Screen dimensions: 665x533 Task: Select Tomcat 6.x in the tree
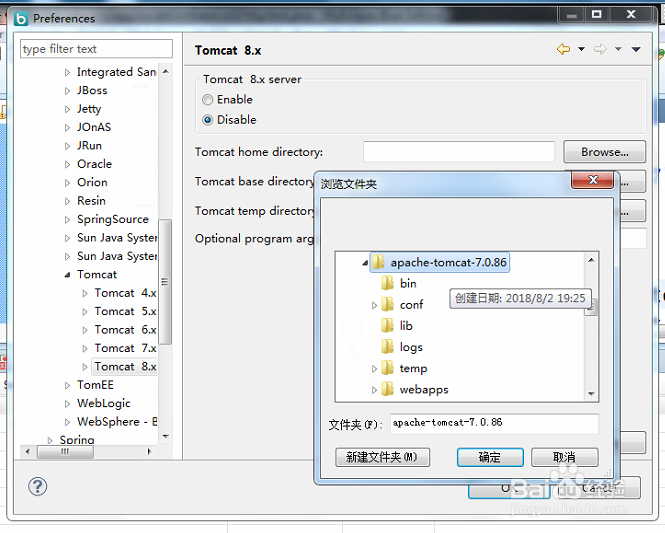pyautogui.click(x=126, y=329)
